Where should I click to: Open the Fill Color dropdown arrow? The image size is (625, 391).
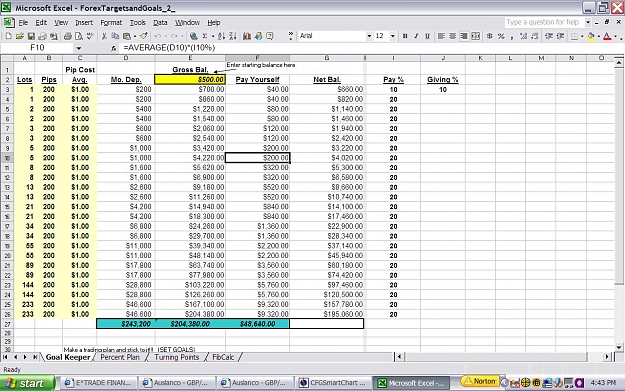click(x=599, y=36)
